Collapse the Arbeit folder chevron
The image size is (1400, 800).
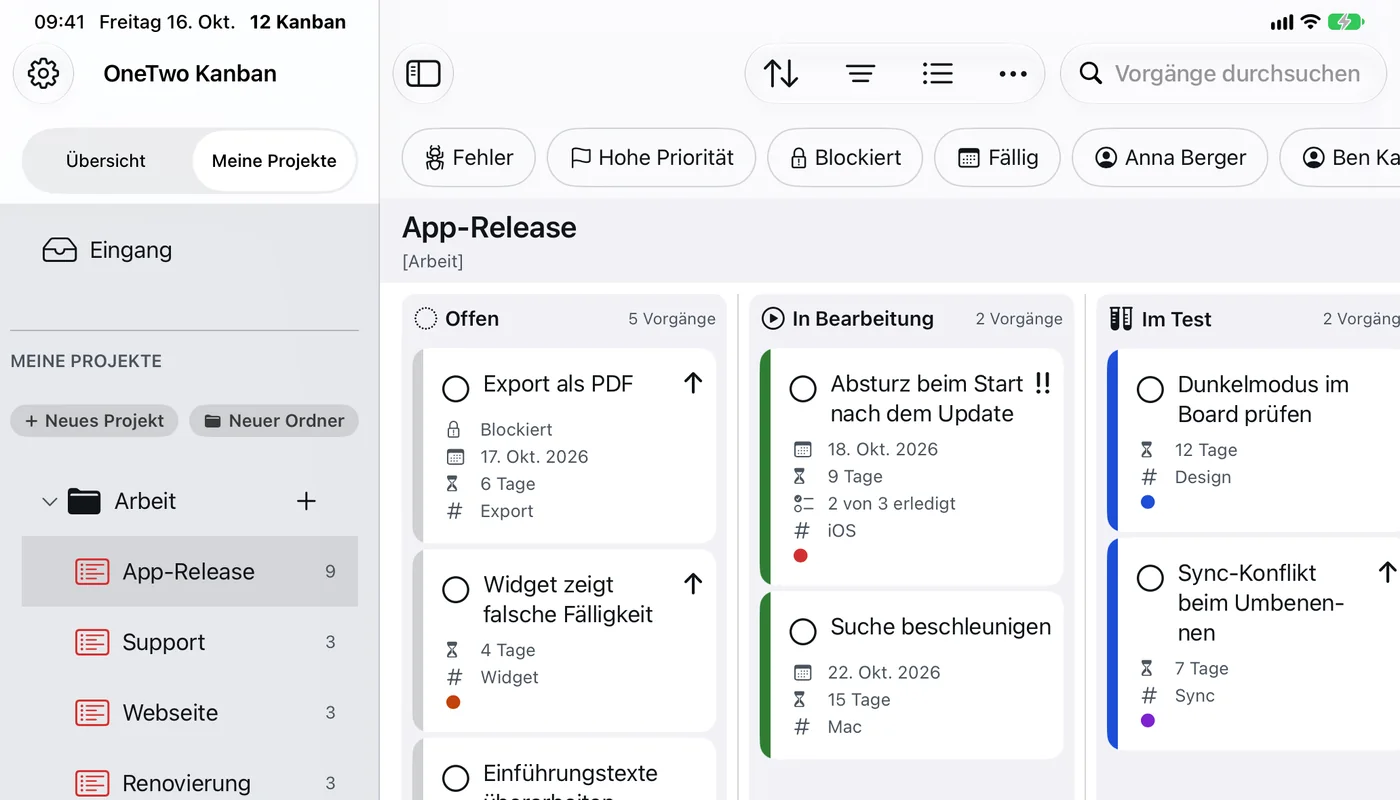pos(49,501)
